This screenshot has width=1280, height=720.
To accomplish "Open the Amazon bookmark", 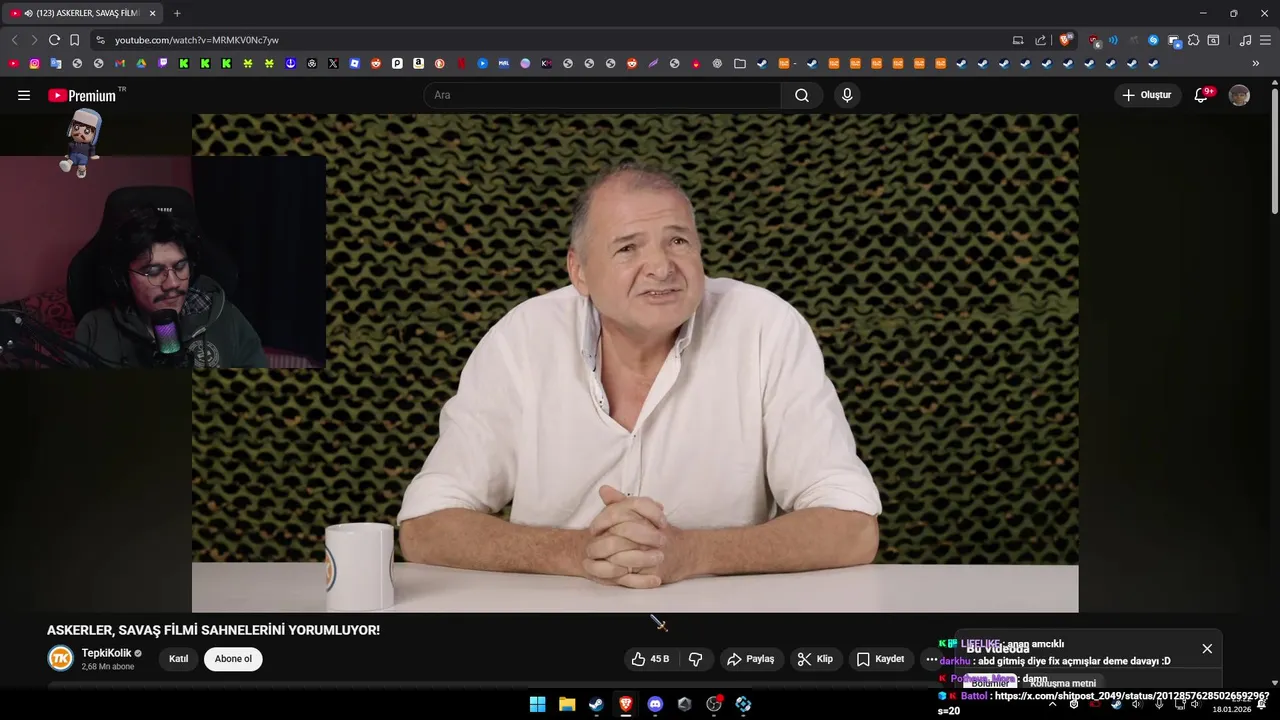I will (418, 63).
